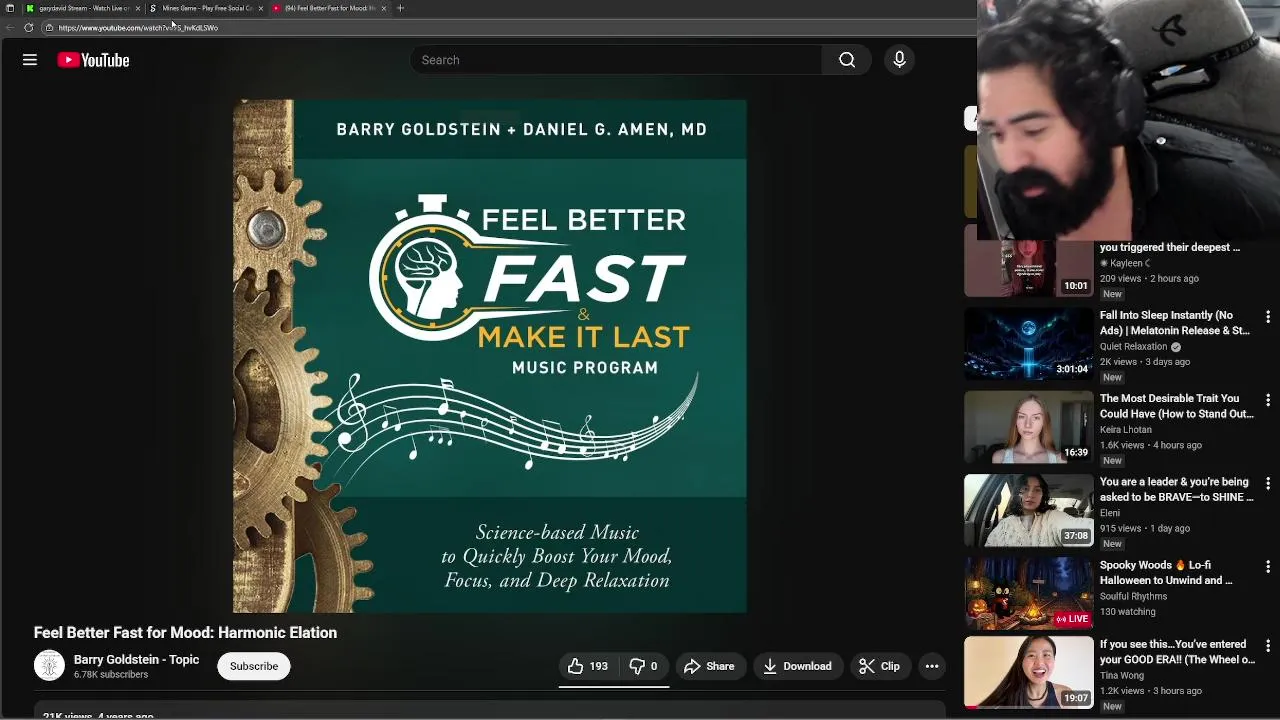The image size is (1280, 720).
Task: Open options for Most Desirable Trait video
Action: (x=1268, y=400)
